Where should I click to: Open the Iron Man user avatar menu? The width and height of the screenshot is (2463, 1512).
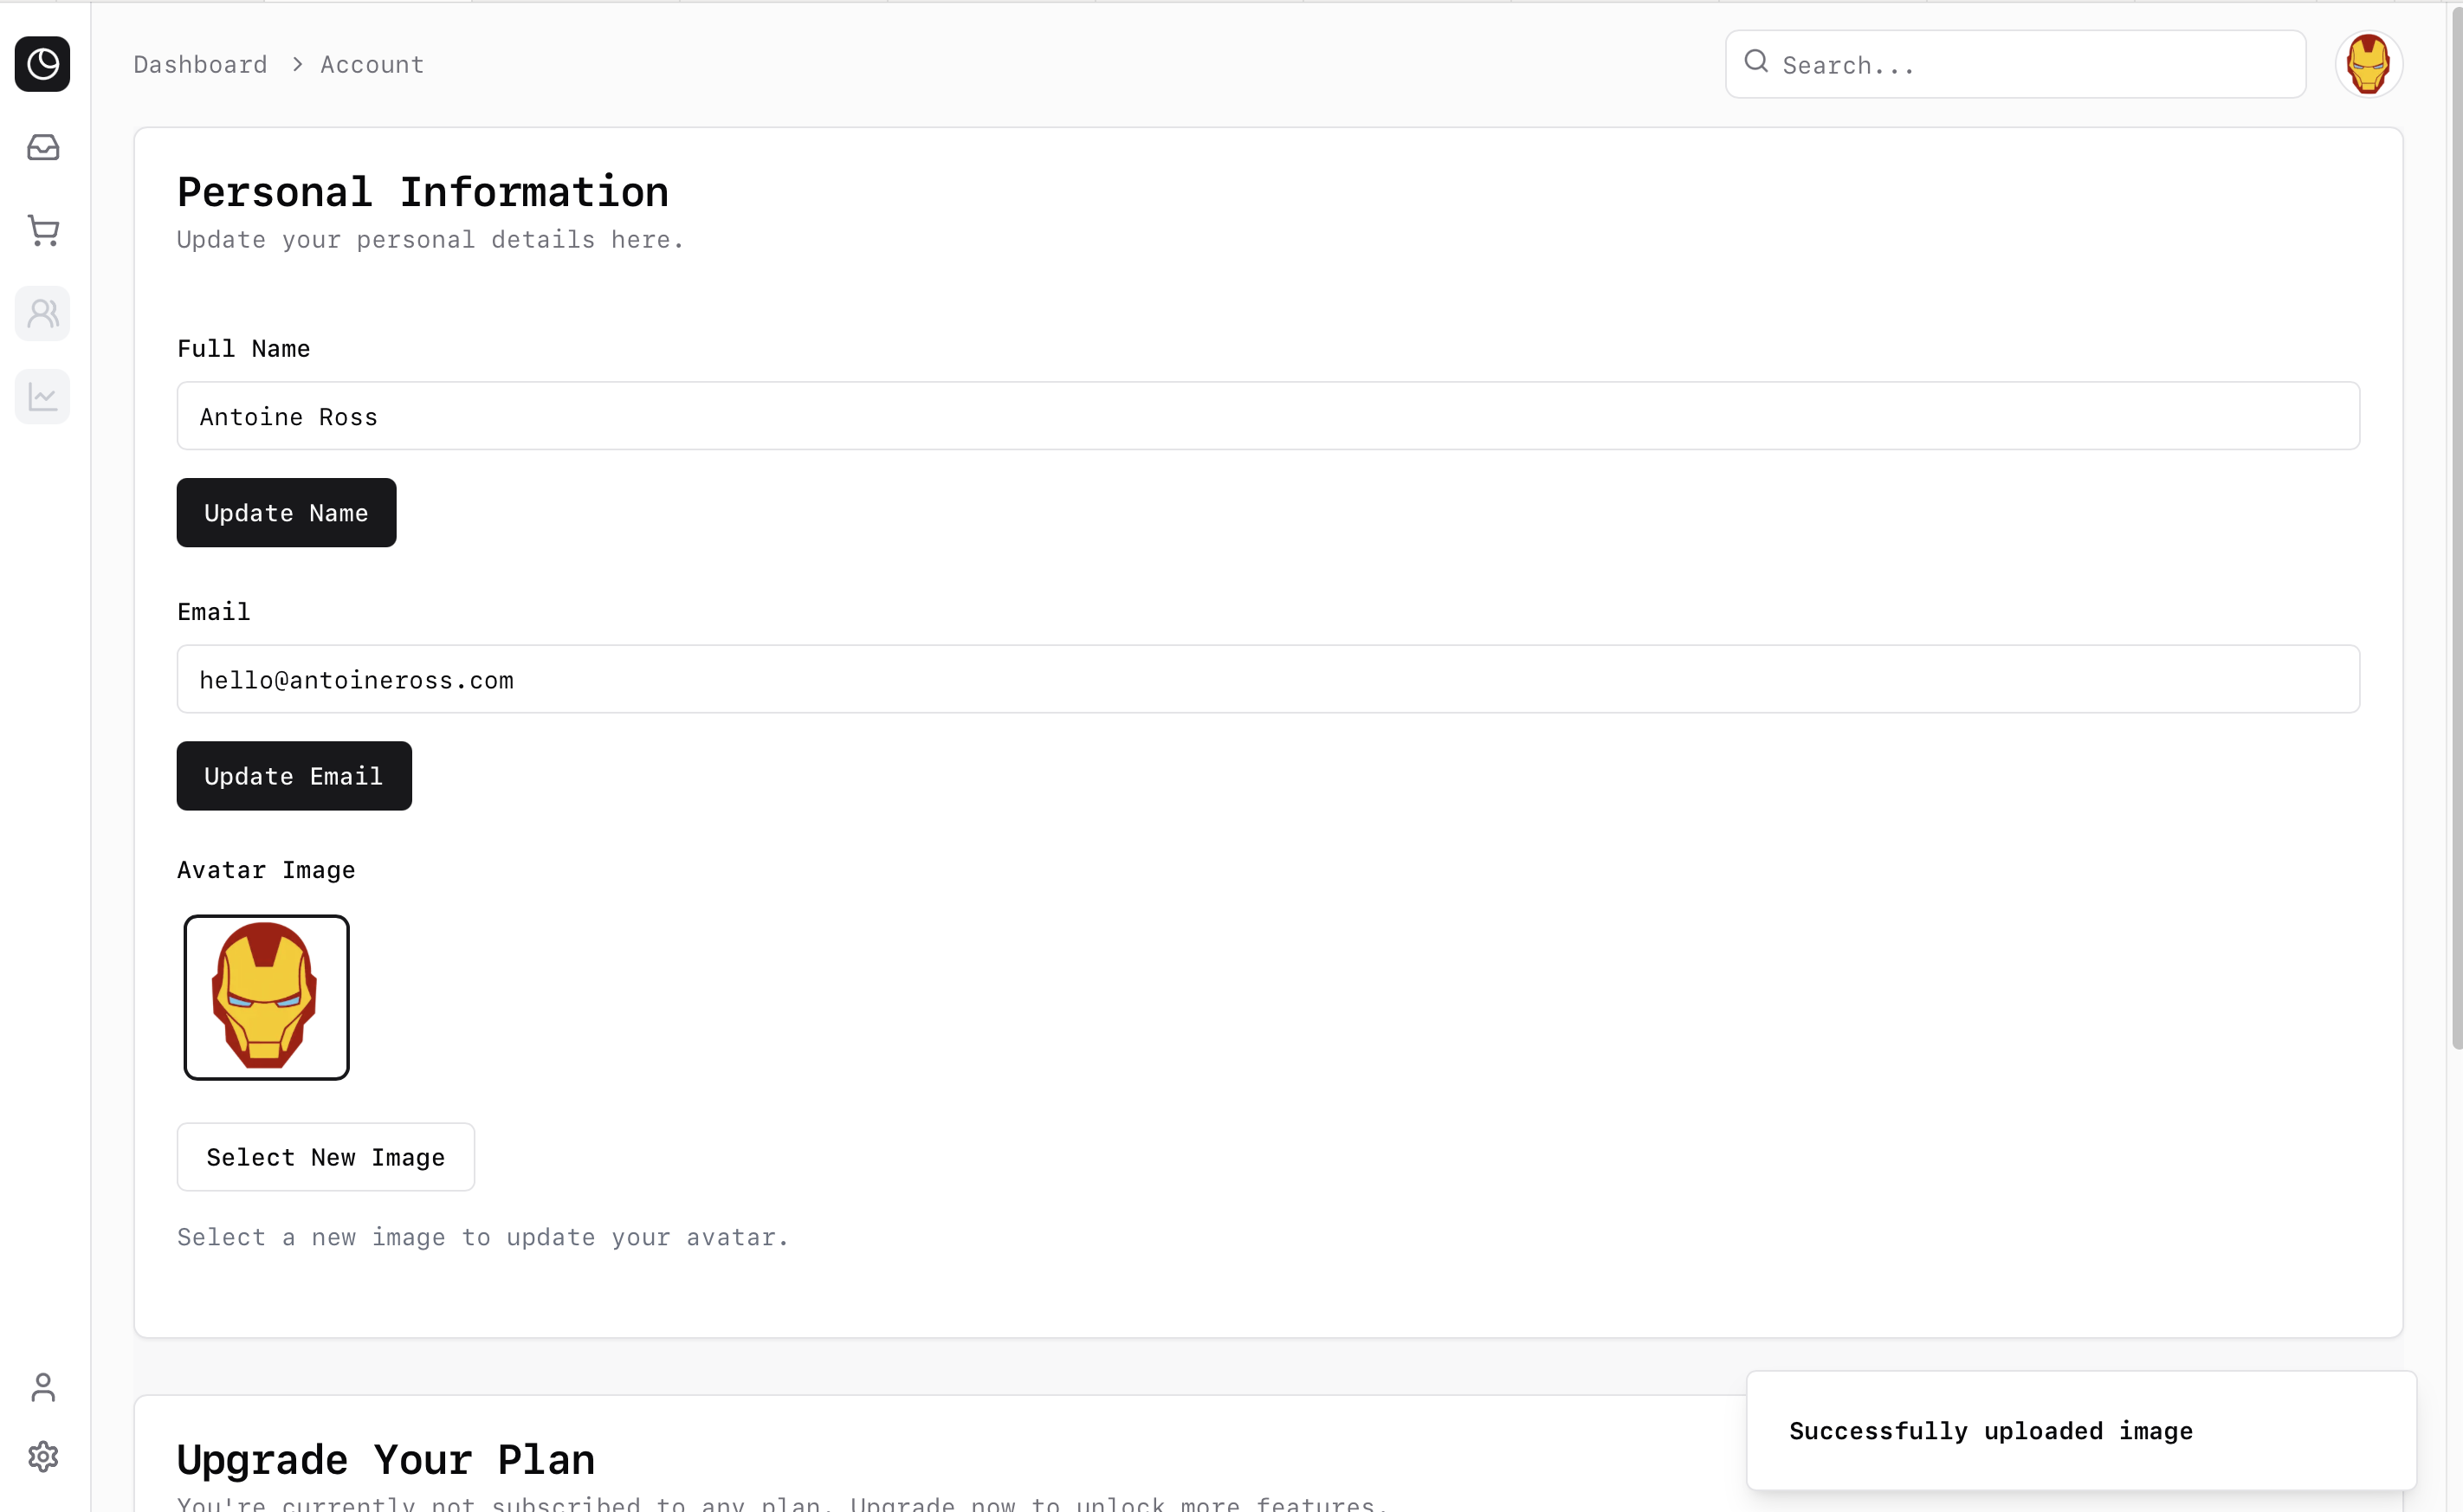coord(2368,64)
